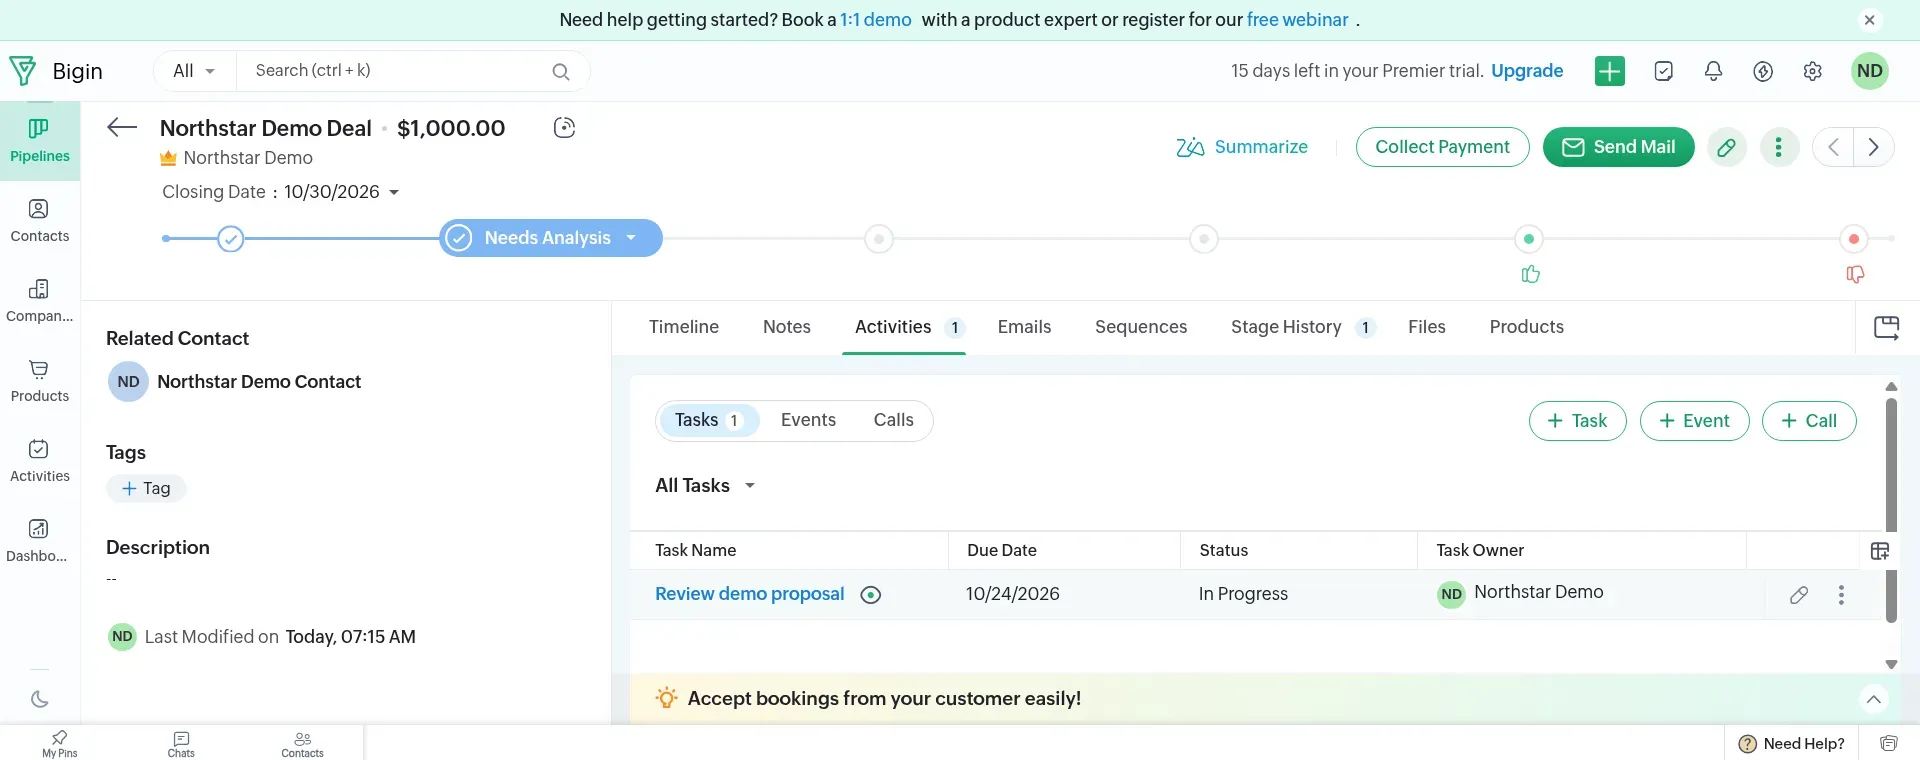Click the search input field
The image size is (1920, 760).
click(x=400, y=71)
